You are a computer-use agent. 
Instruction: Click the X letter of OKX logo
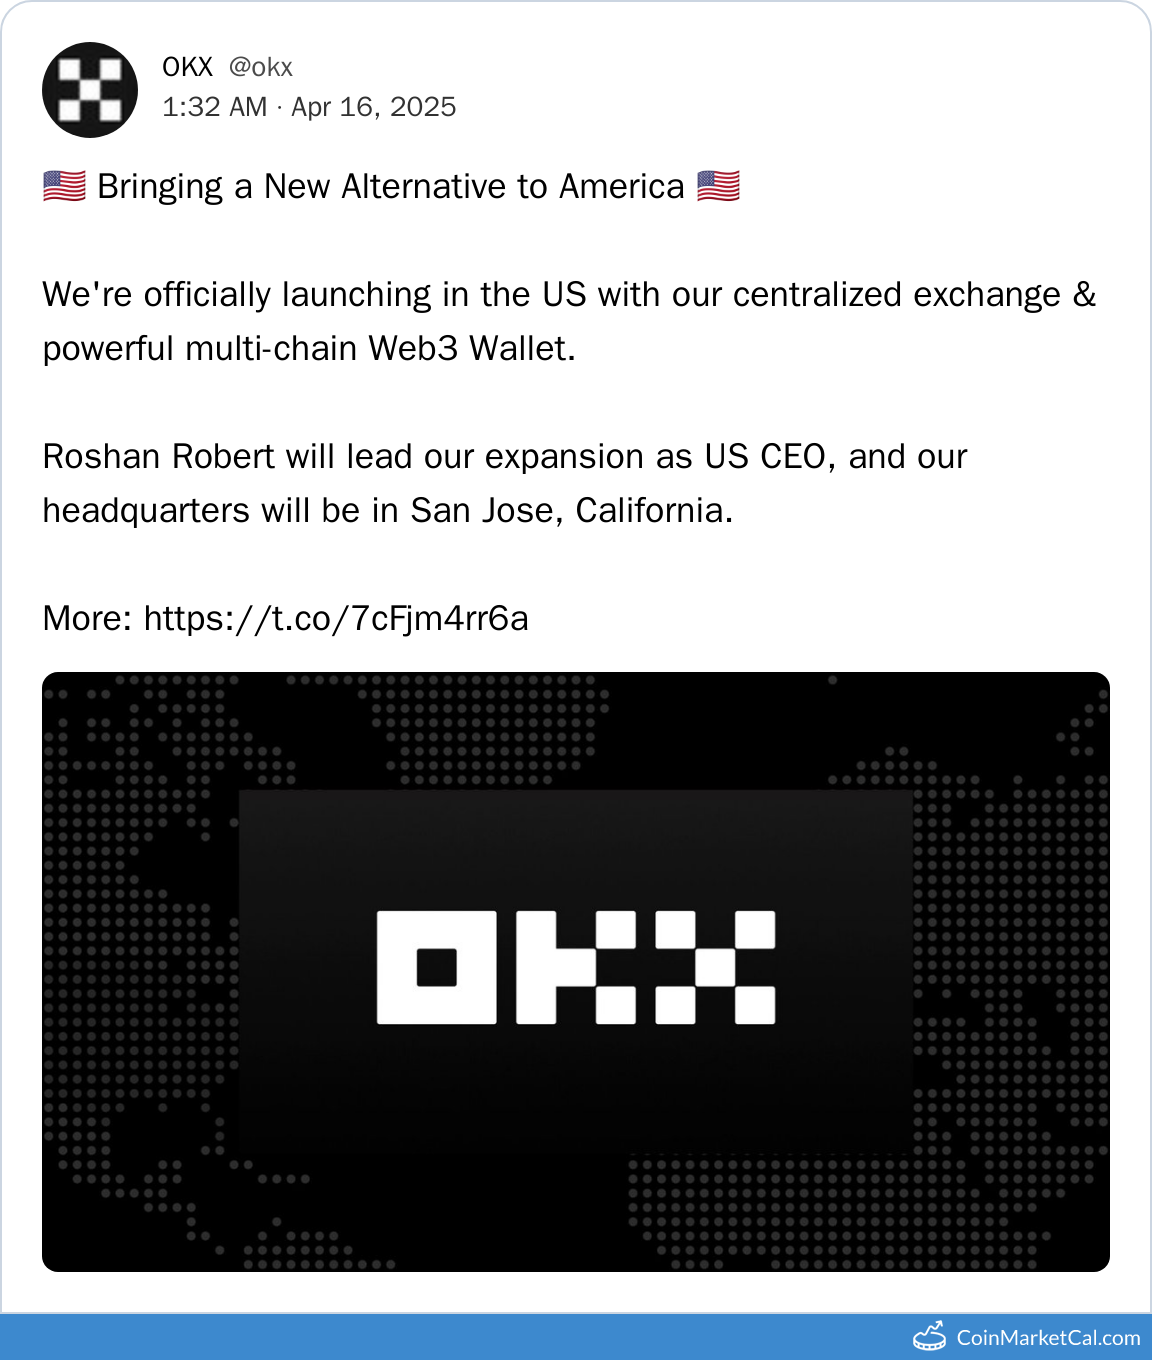pos(715,967)
